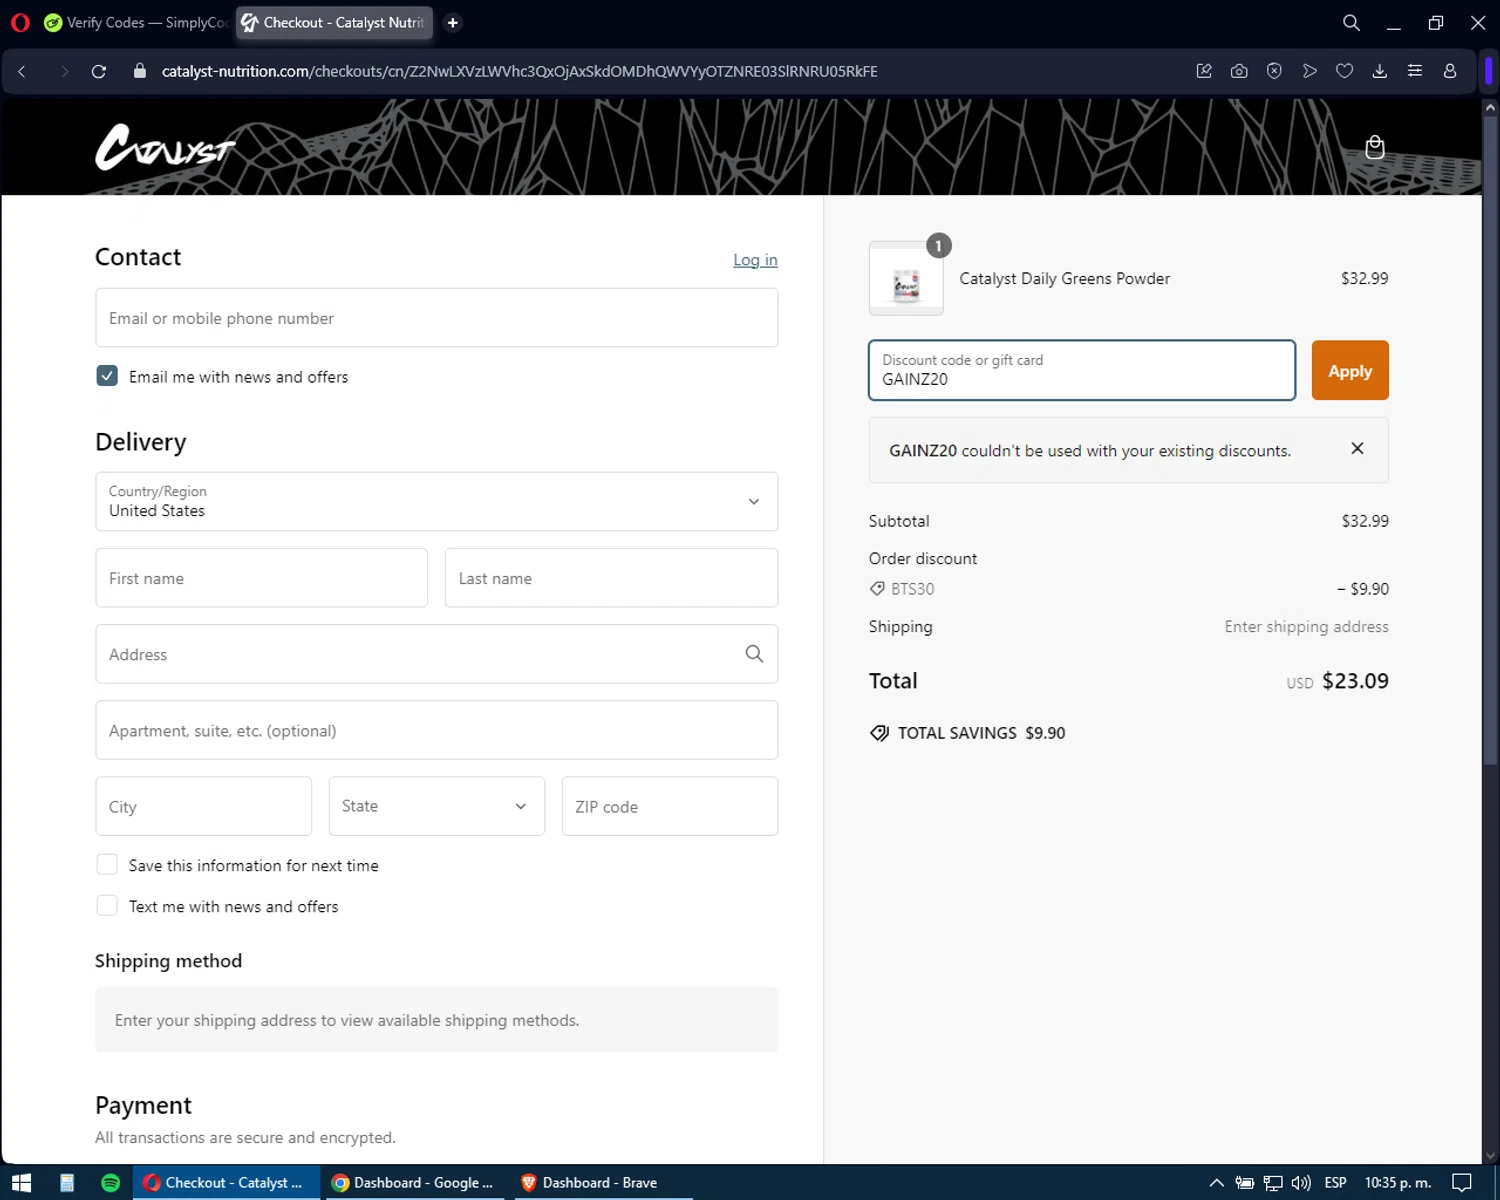The image size is (1500, 1200).
Task: Click the Apartment, suite, etc. field
Action: click(437, 730)
